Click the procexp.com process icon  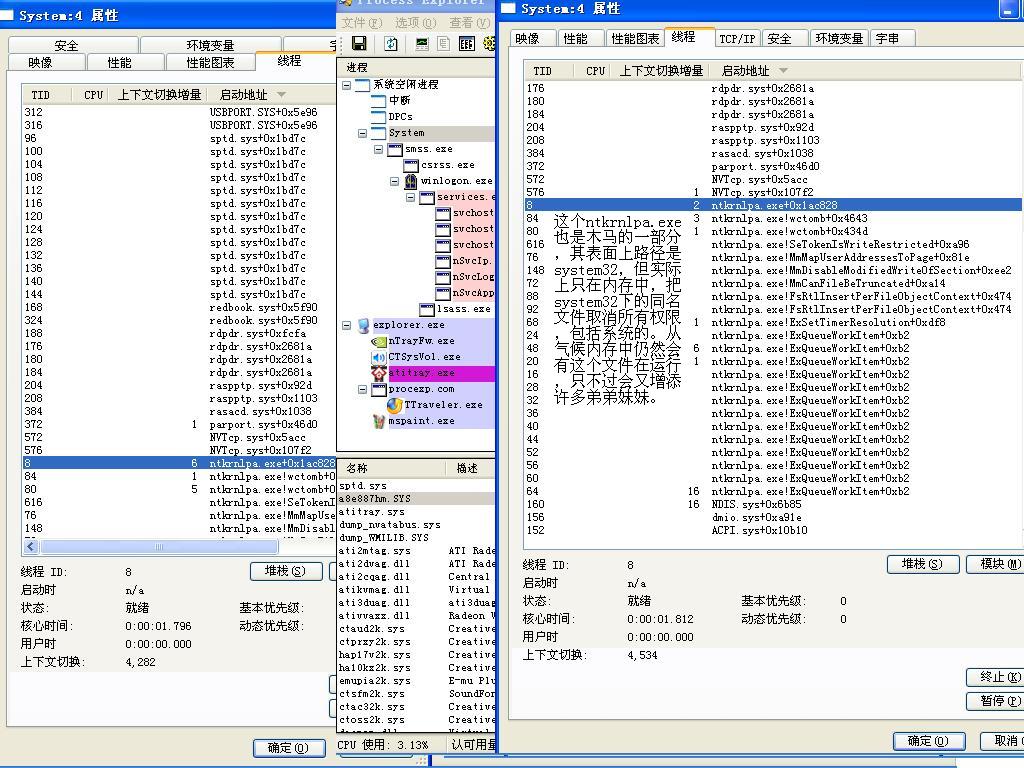tap(379, 389)
